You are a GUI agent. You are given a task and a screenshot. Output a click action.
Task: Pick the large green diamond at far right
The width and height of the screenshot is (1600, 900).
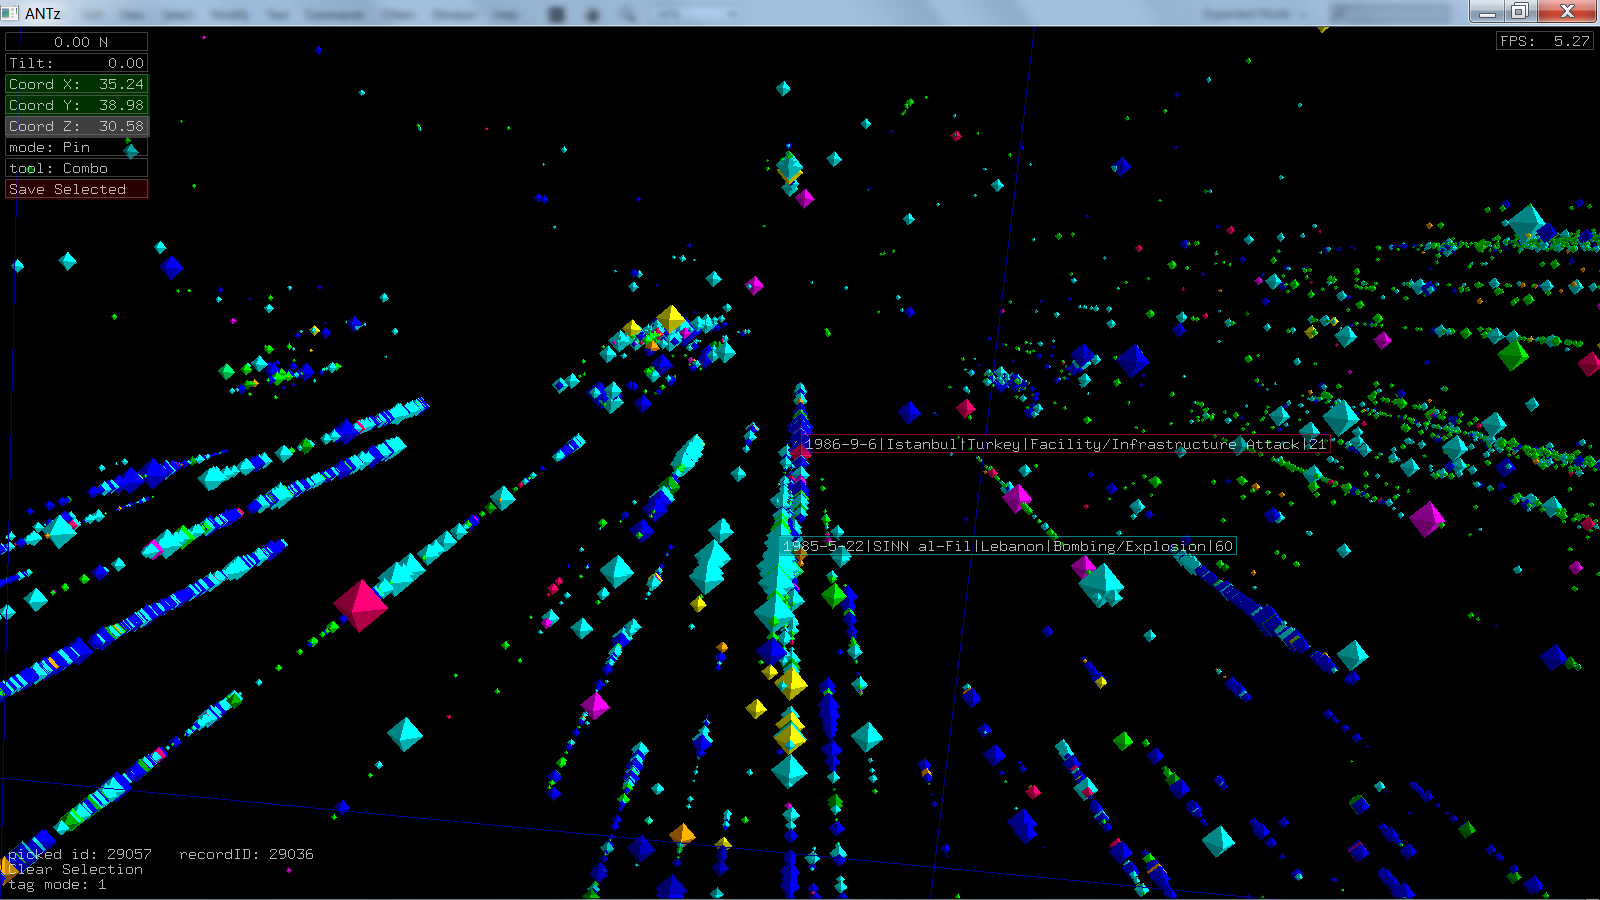[1512, 354]
